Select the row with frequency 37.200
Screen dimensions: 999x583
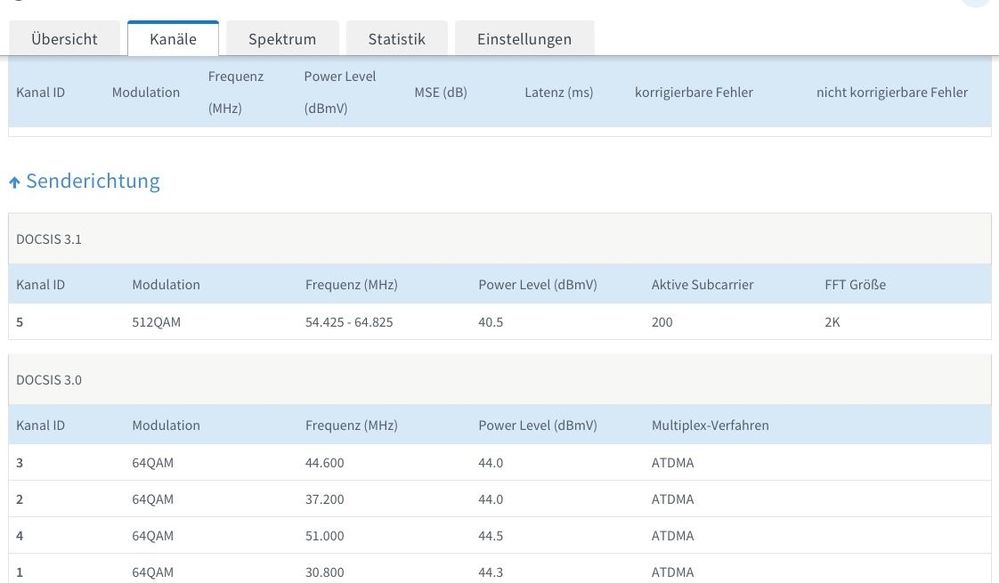pyautogui.click(x=324, y=499)
